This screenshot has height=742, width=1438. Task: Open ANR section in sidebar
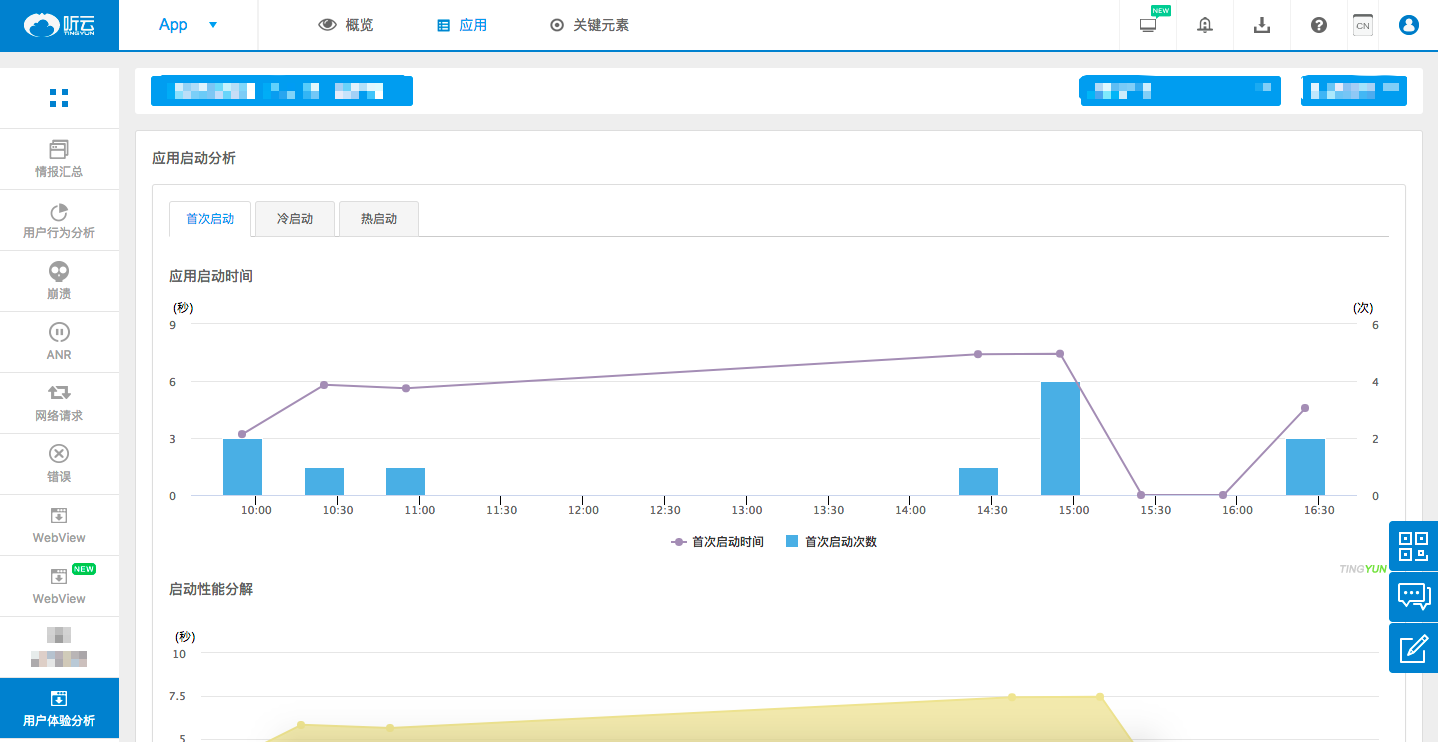[x=59, y=342]
